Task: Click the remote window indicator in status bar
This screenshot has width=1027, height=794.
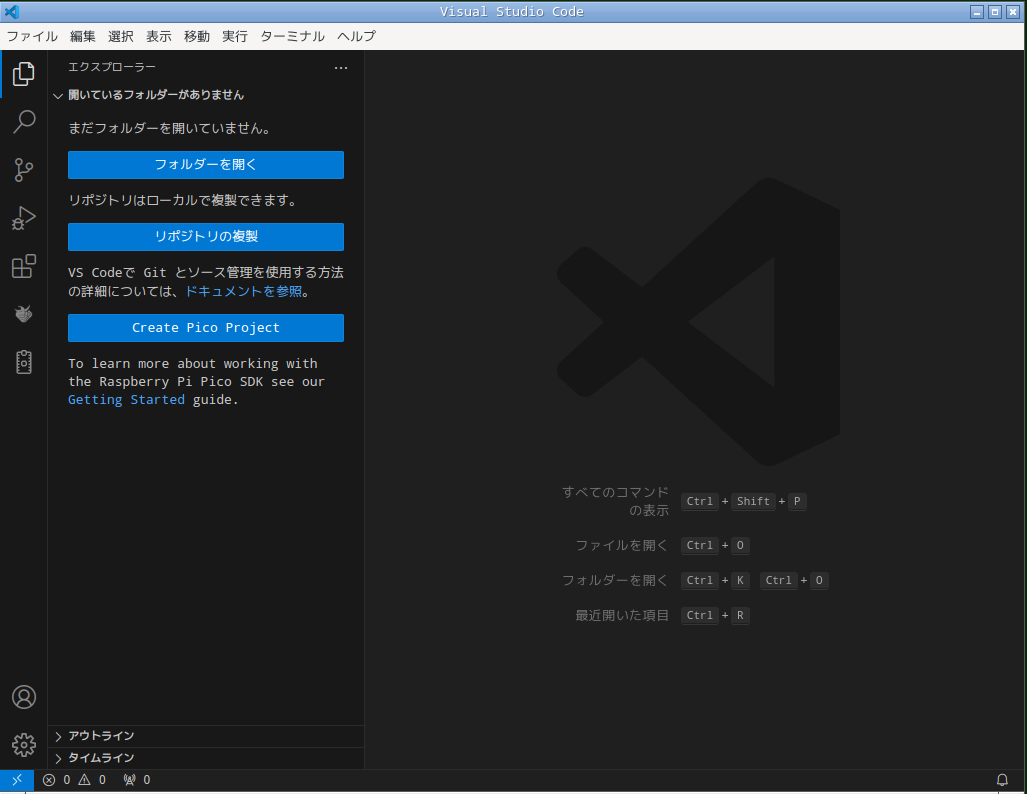Action: 17,780
